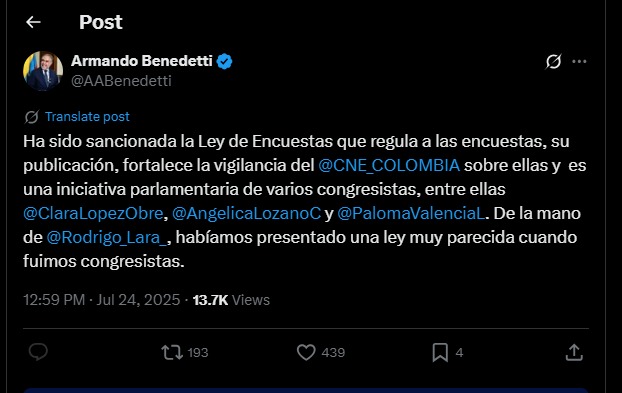This screenshot has width=622, height=393.
Task: Open the @PalomaValenciaL mention
Action: [411, 213]
